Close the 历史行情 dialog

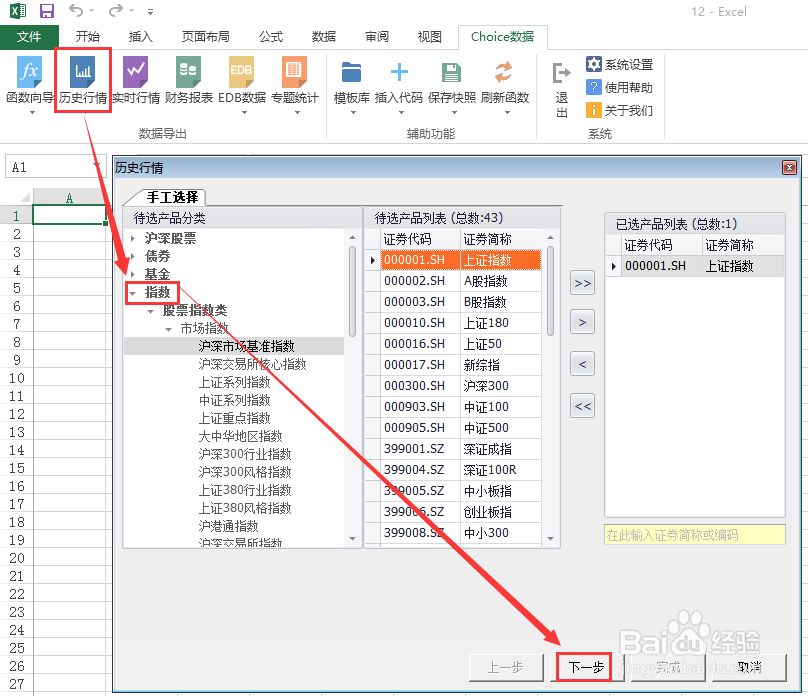pyautogui.click(x=789, y=167)
